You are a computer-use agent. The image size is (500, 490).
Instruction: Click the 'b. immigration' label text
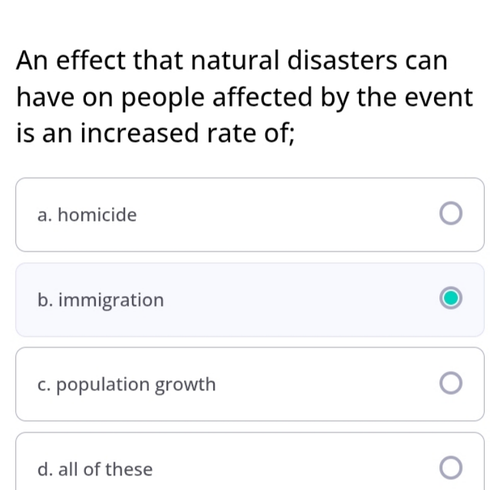click(x=101, y=300)
